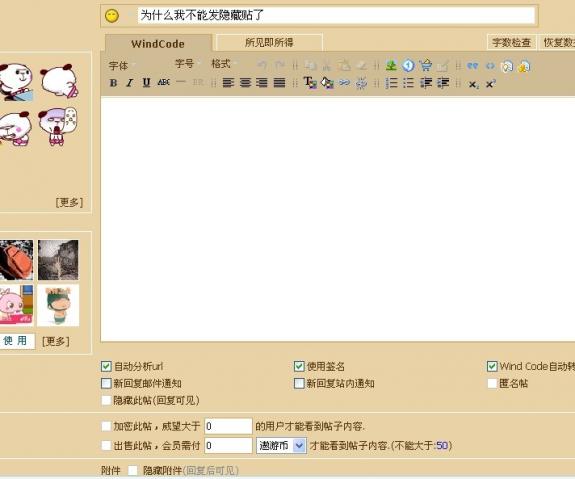Enable the 新回复邮件通知 checkbox
The width and height of the screenshot is (575, 479).
tap(106, 383)
